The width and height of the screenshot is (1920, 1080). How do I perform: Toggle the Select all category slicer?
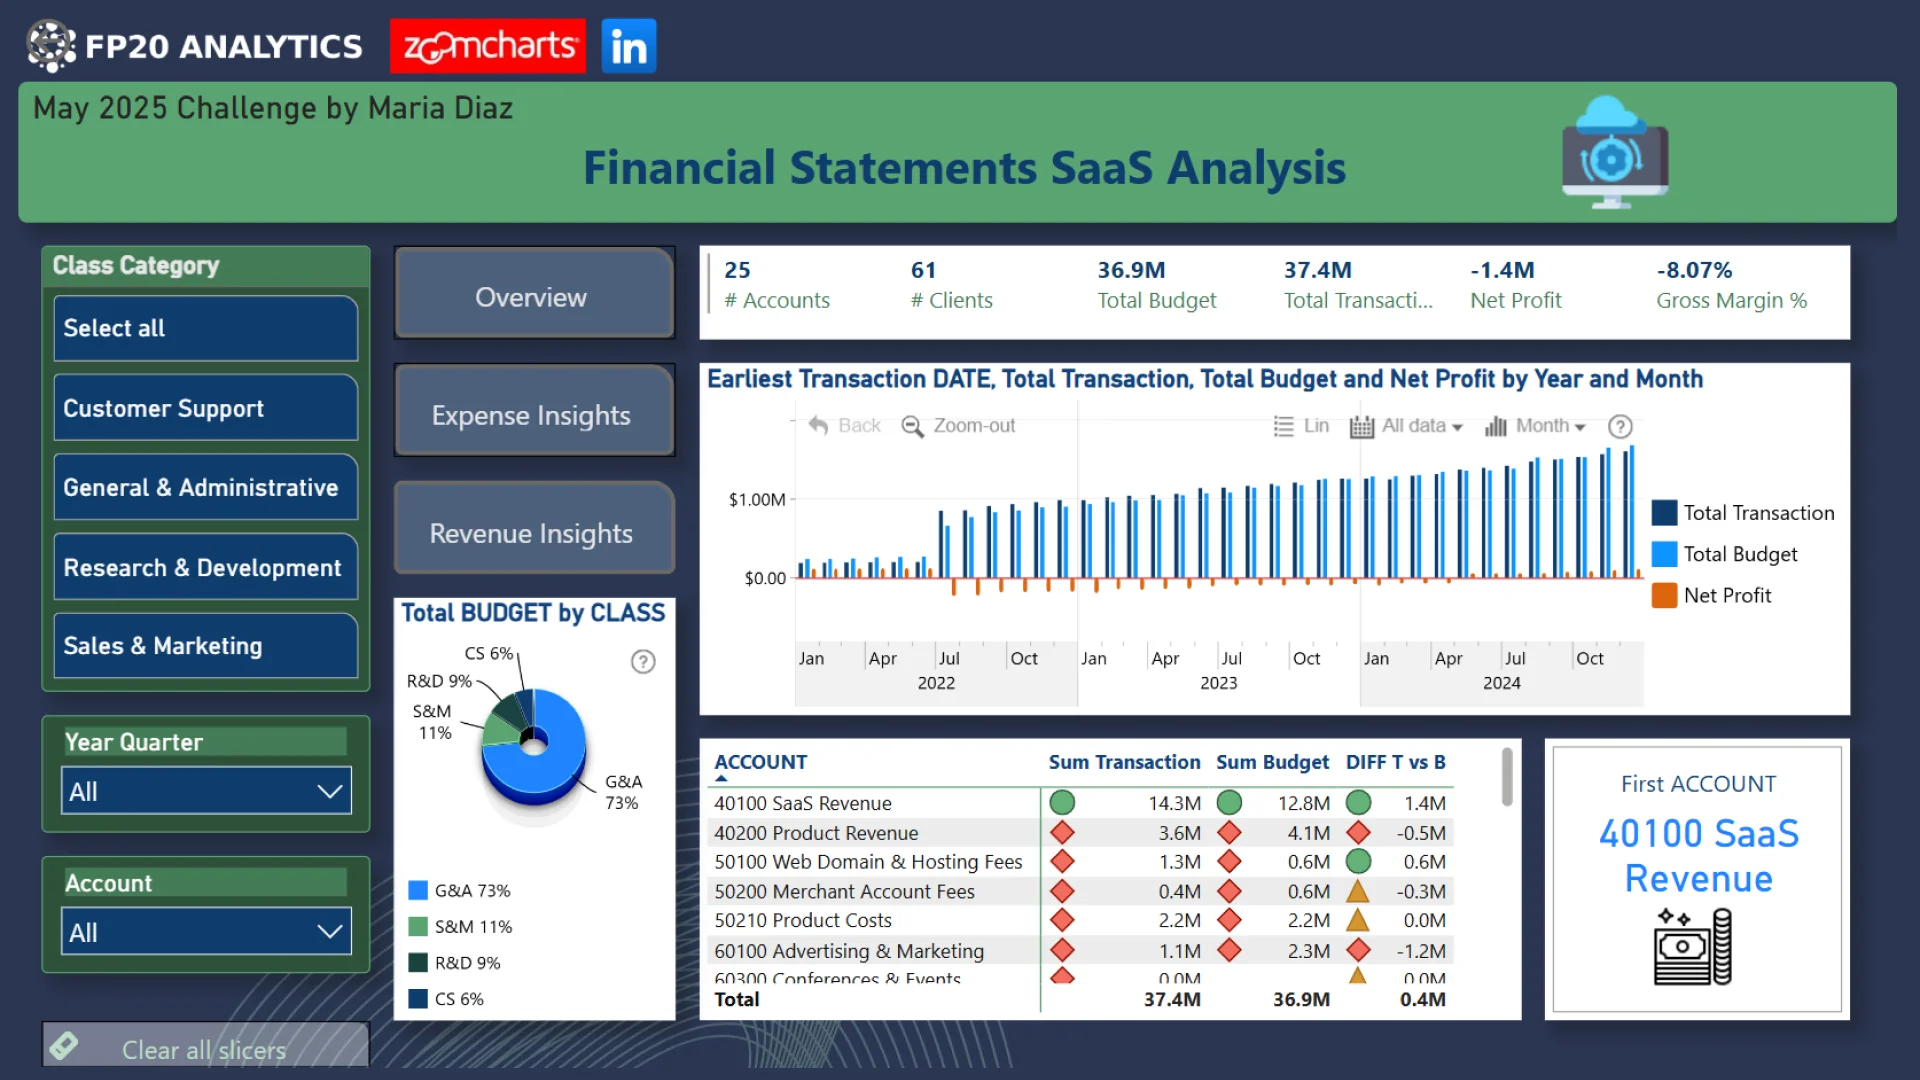pos(205,328)
